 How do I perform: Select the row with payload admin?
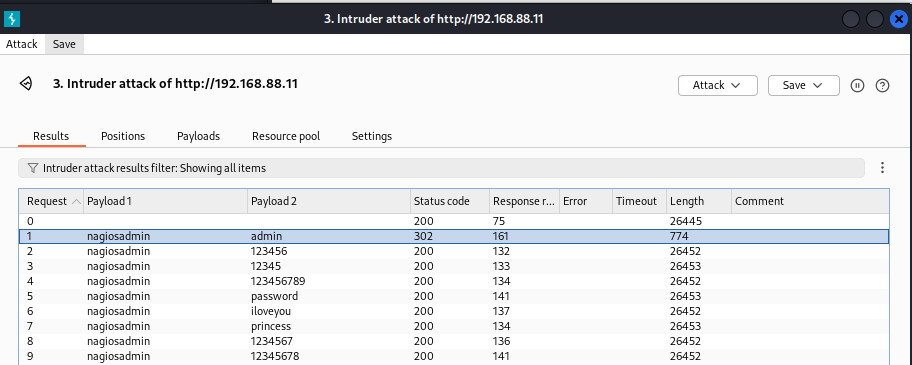click(454, 237)
